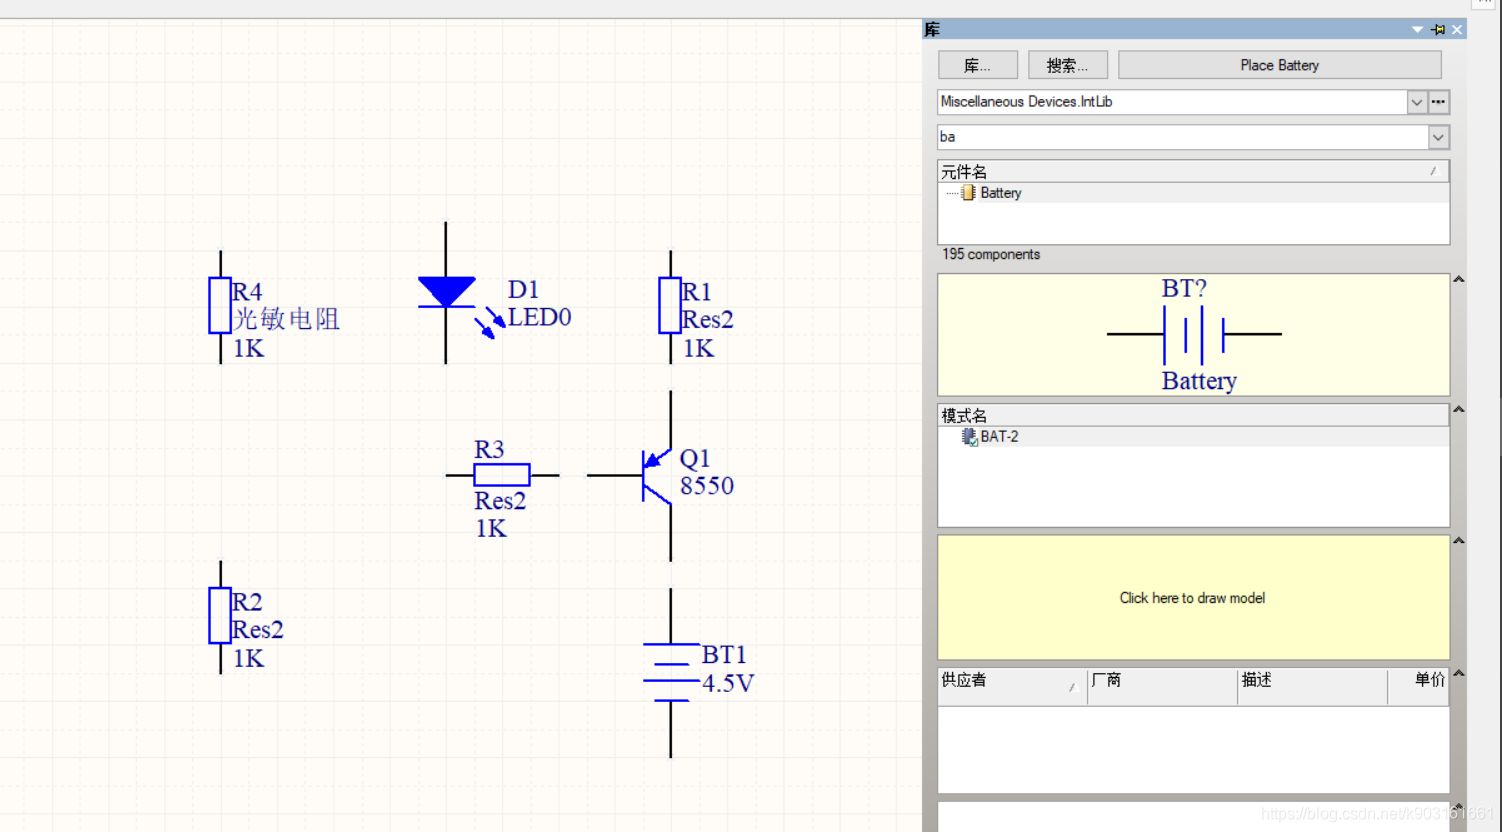Select the D1 LED0 diode symbol
This screenshot has height=832, width=1502.
click(x=446, y=292)
